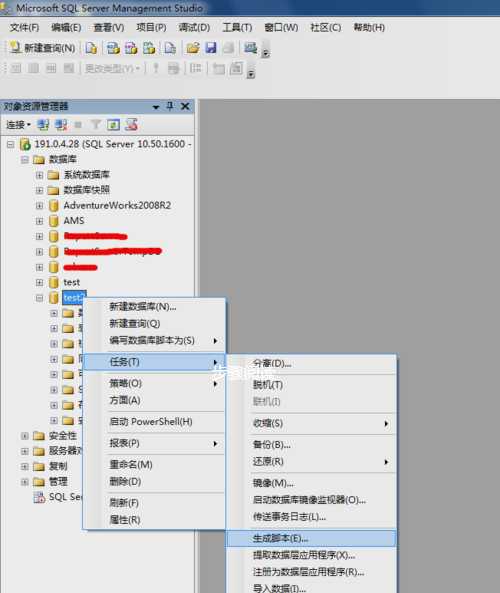Image resolution: width=500 pixels, height=593 pixels.
Task: Select the AdventureWorks2008R2 database
Action: point(117,205)
